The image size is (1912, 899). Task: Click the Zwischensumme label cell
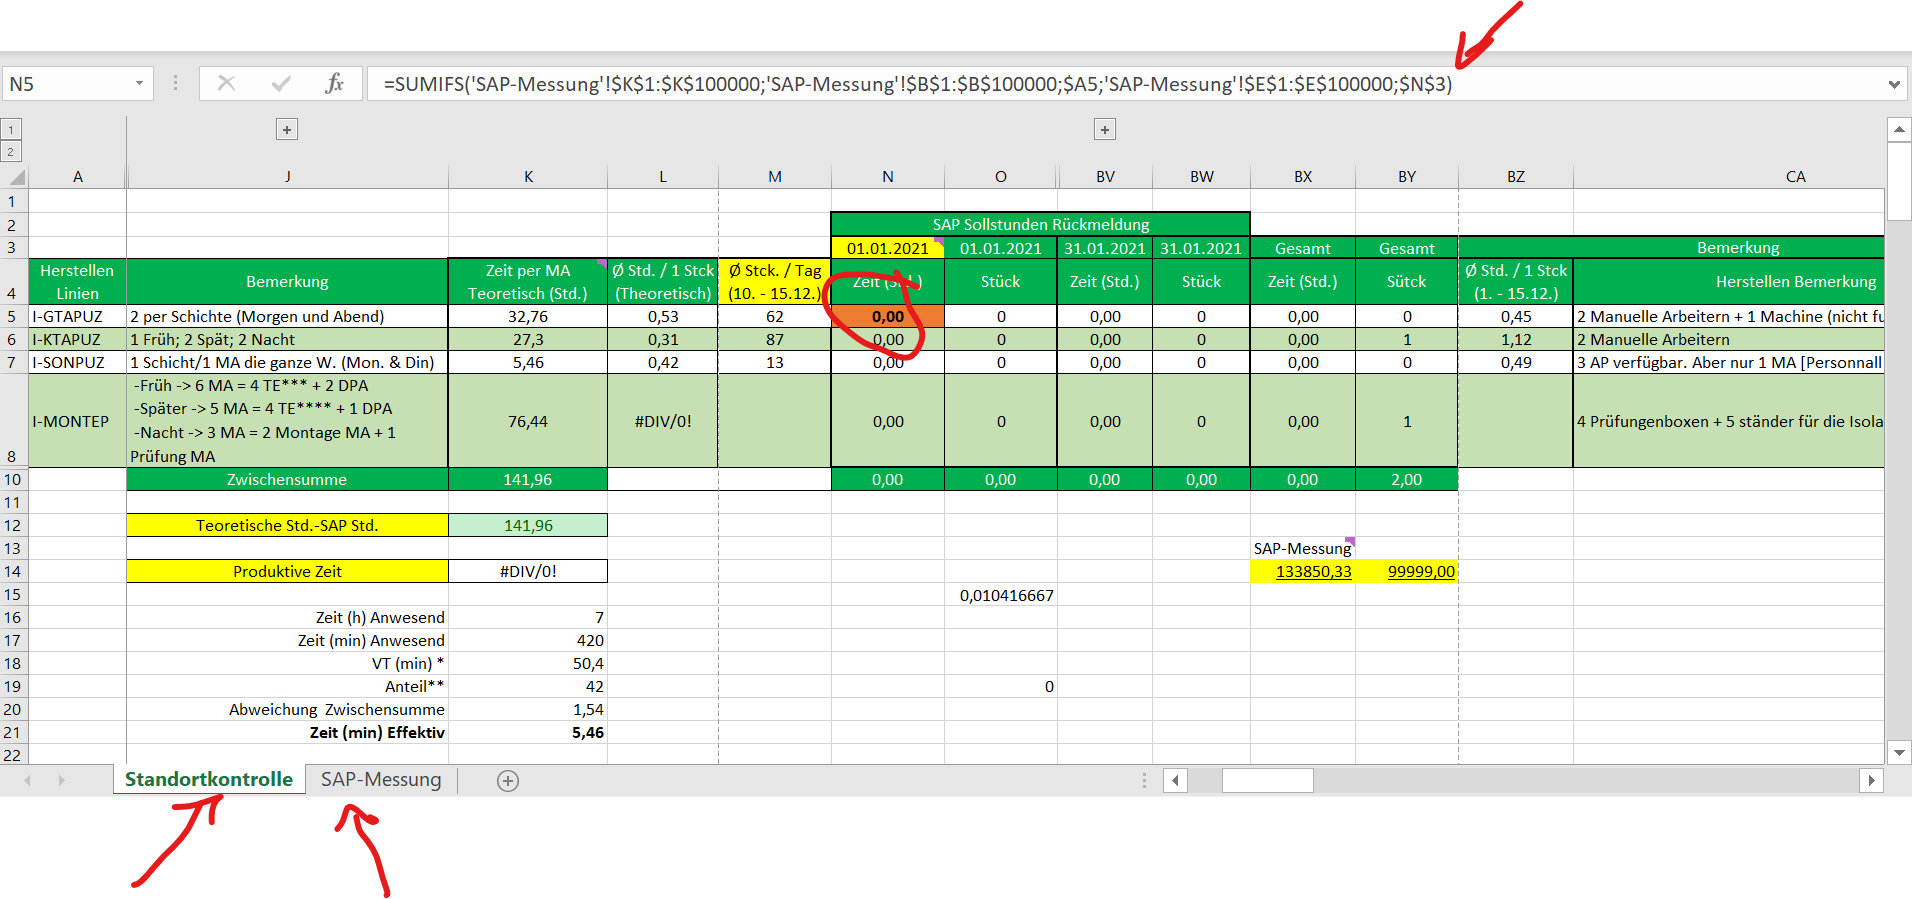click(x=287, y=479)
